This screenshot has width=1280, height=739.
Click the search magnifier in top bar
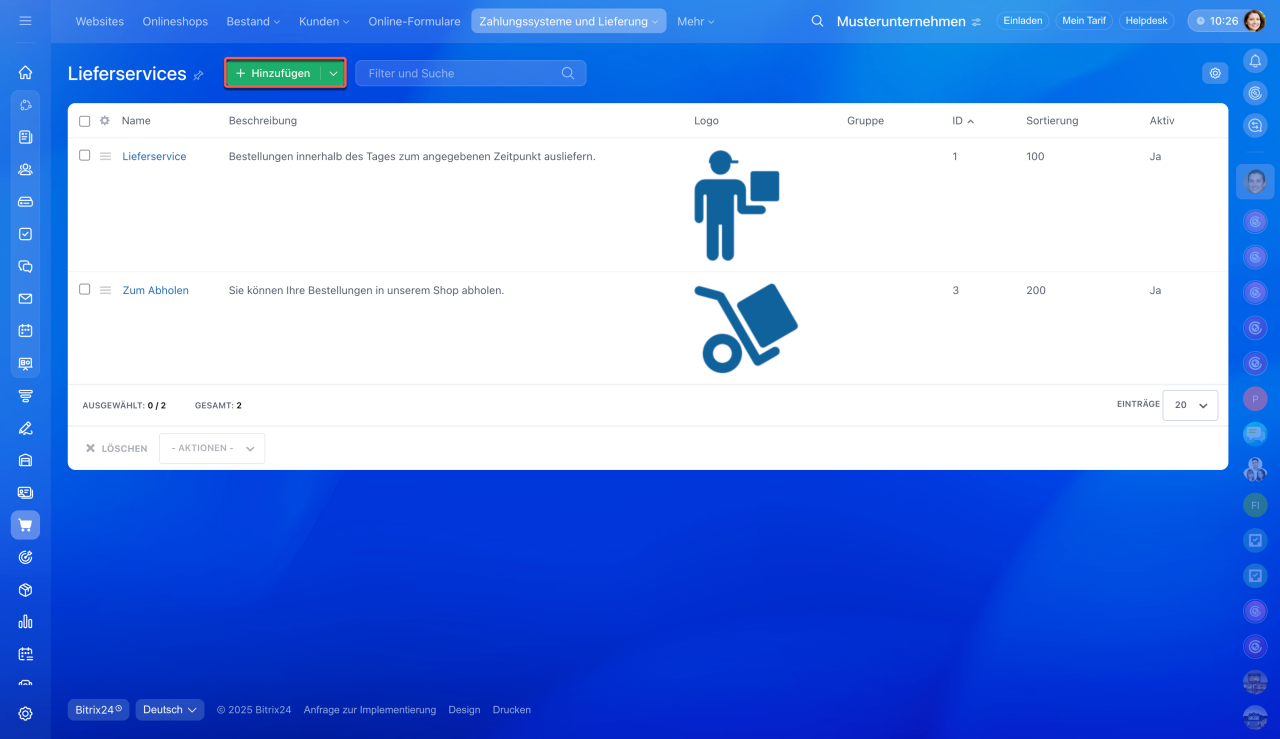817,21
